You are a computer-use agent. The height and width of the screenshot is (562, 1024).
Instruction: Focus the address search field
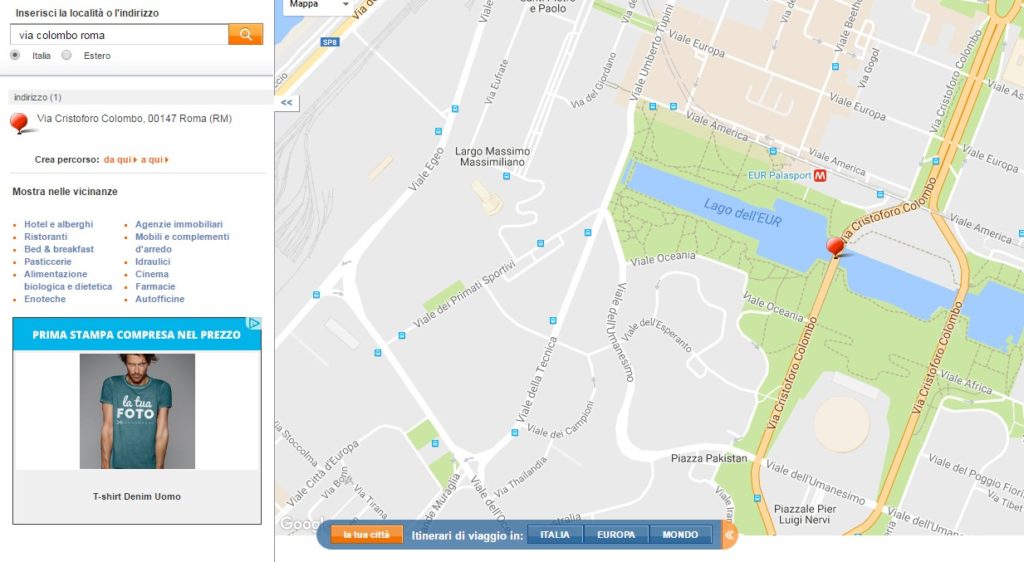(120, 35)
